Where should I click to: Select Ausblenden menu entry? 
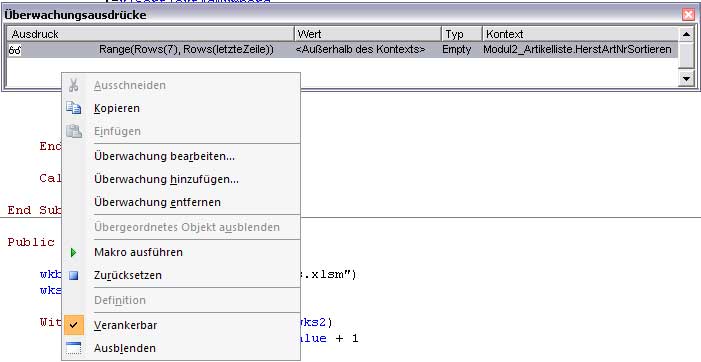(x=125, y=348)
